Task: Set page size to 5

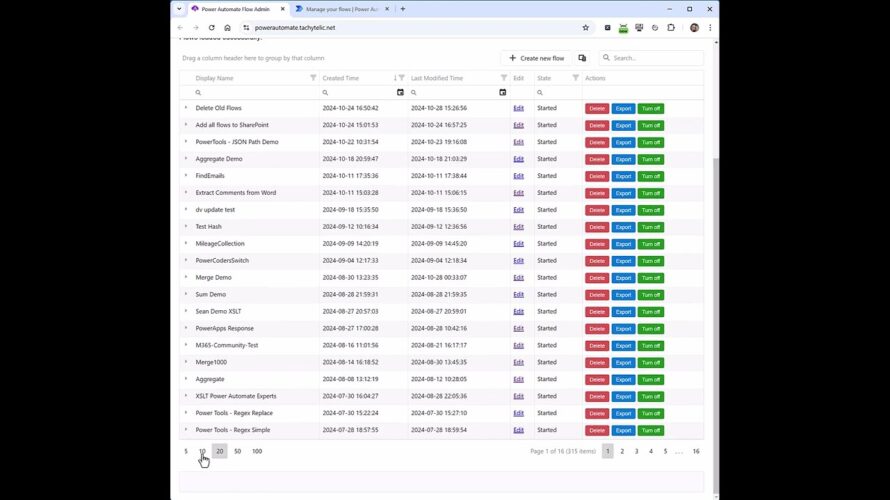Action: click(x=186, y=451)
